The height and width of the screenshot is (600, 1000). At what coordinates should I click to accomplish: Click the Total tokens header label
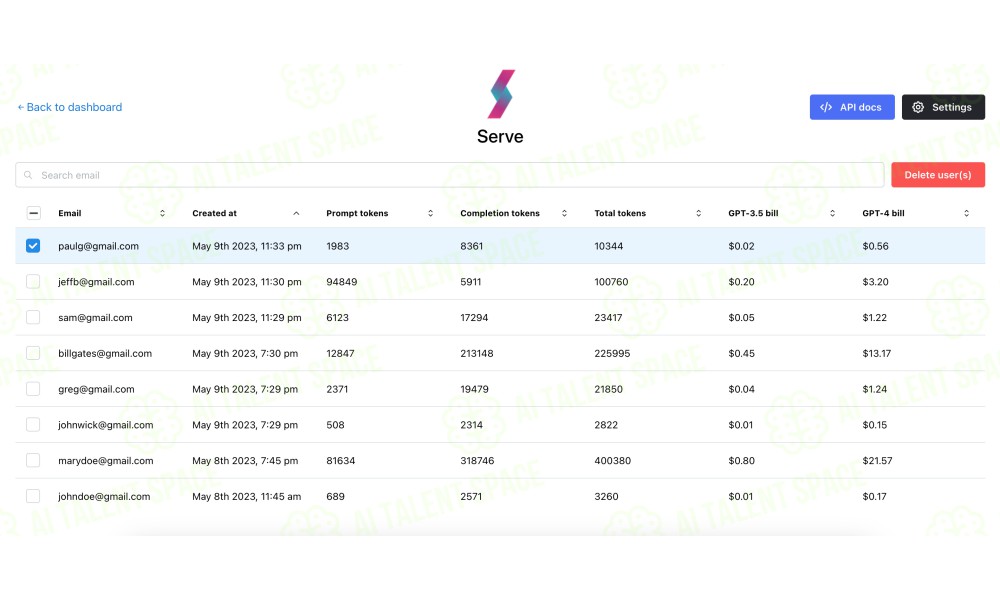[x=620, y=213]
